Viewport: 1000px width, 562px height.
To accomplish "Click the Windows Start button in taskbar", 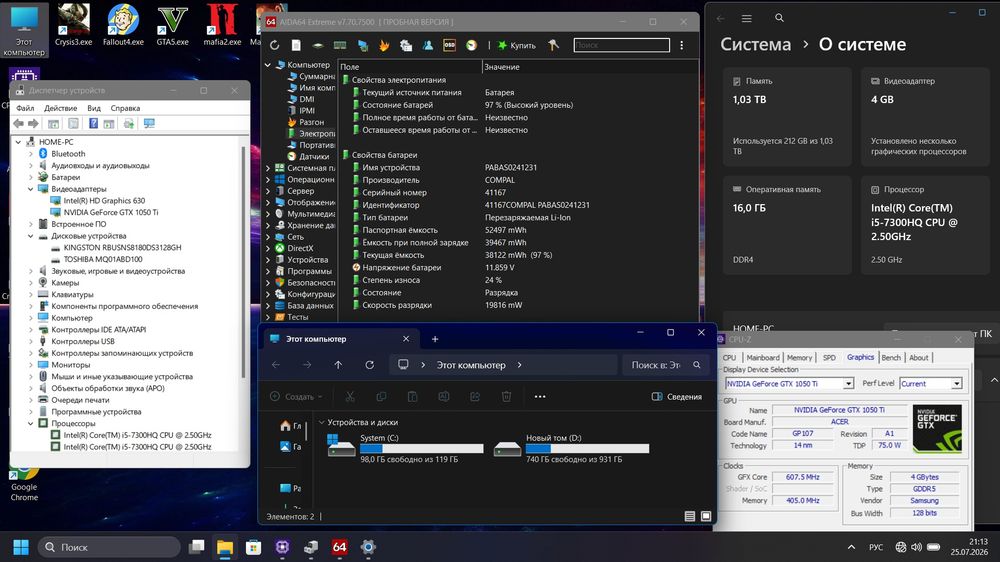I will (21, 547).
